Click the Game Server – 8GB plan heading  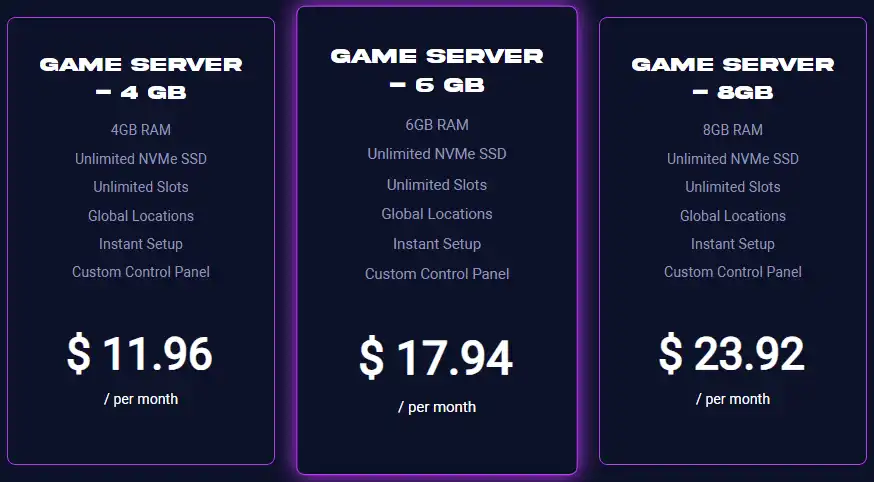point(733,78)
